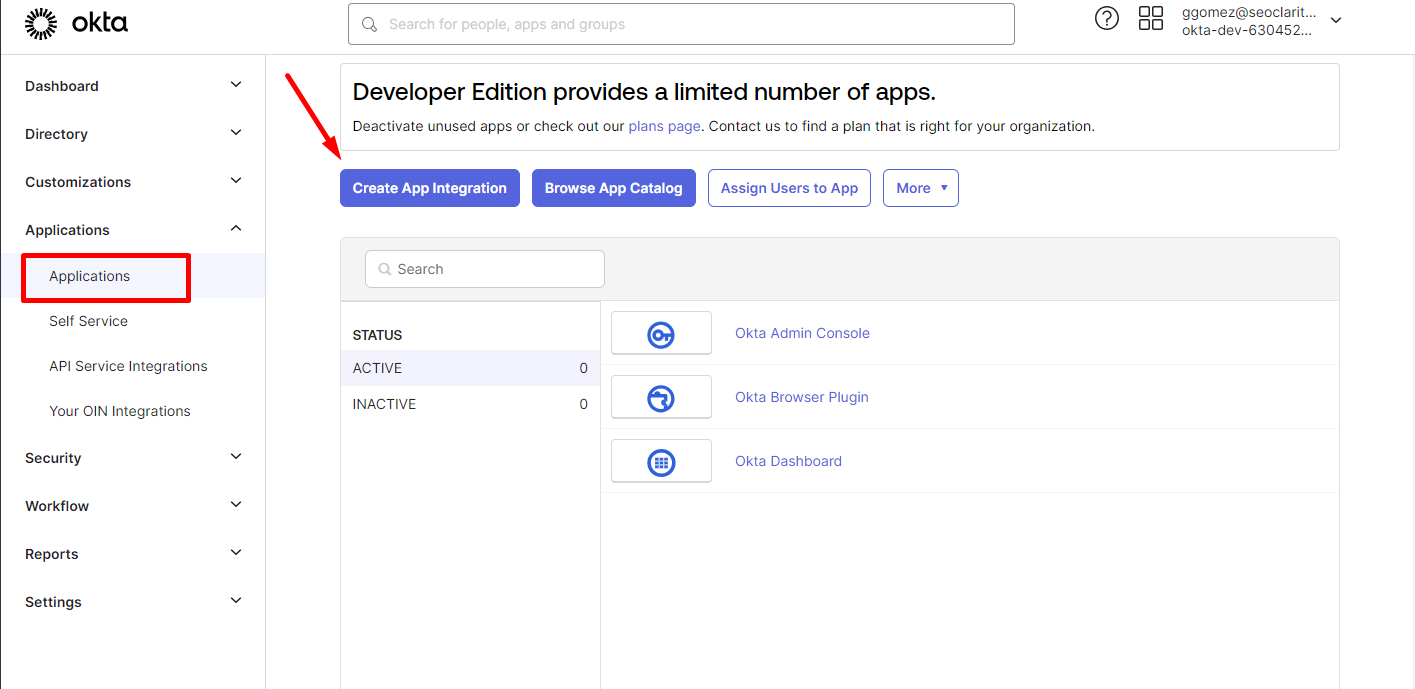
Task: Go to Your OIN Integrations
Action: (119, 411)
